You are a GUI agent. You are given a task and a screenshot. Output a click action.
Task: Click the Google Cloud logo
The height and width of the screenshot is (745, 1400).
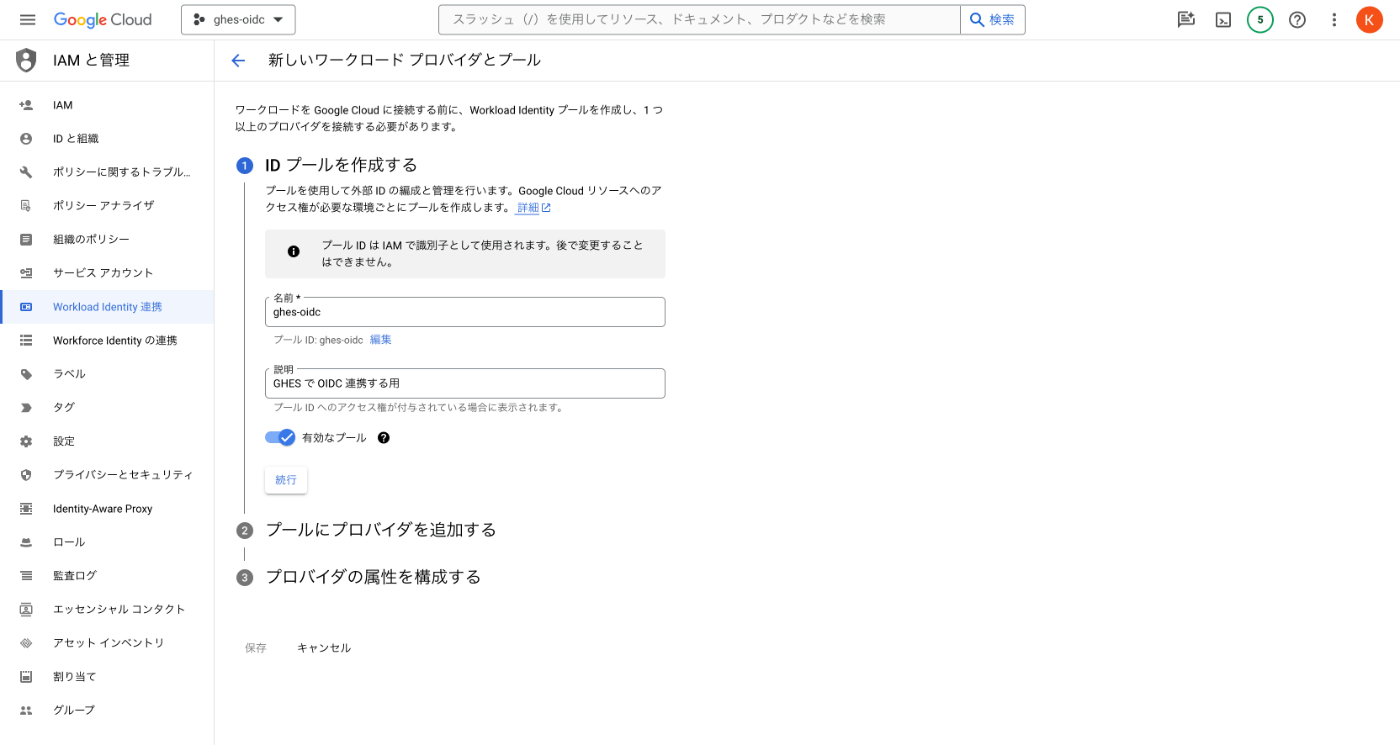pos(102,20)
